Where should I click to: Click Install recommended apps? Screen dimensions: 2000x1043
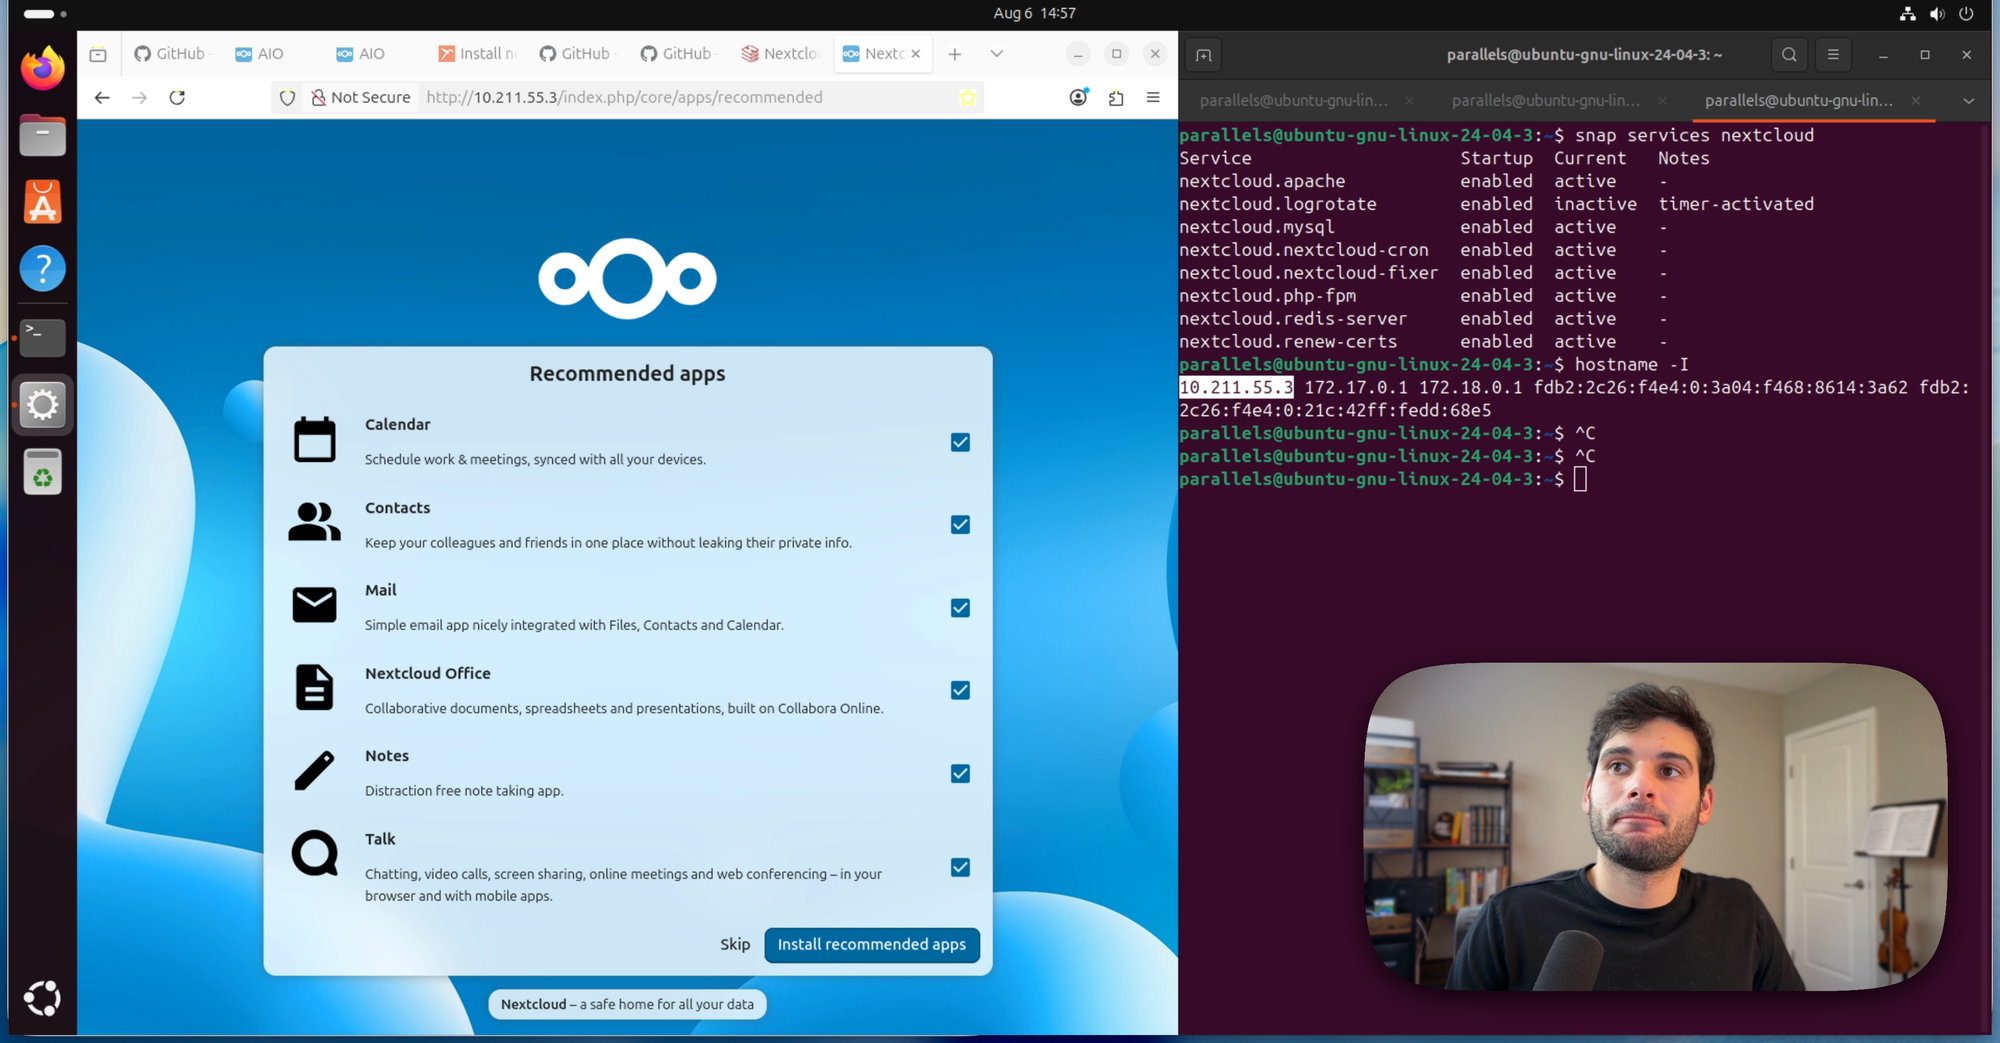(872, 944)
